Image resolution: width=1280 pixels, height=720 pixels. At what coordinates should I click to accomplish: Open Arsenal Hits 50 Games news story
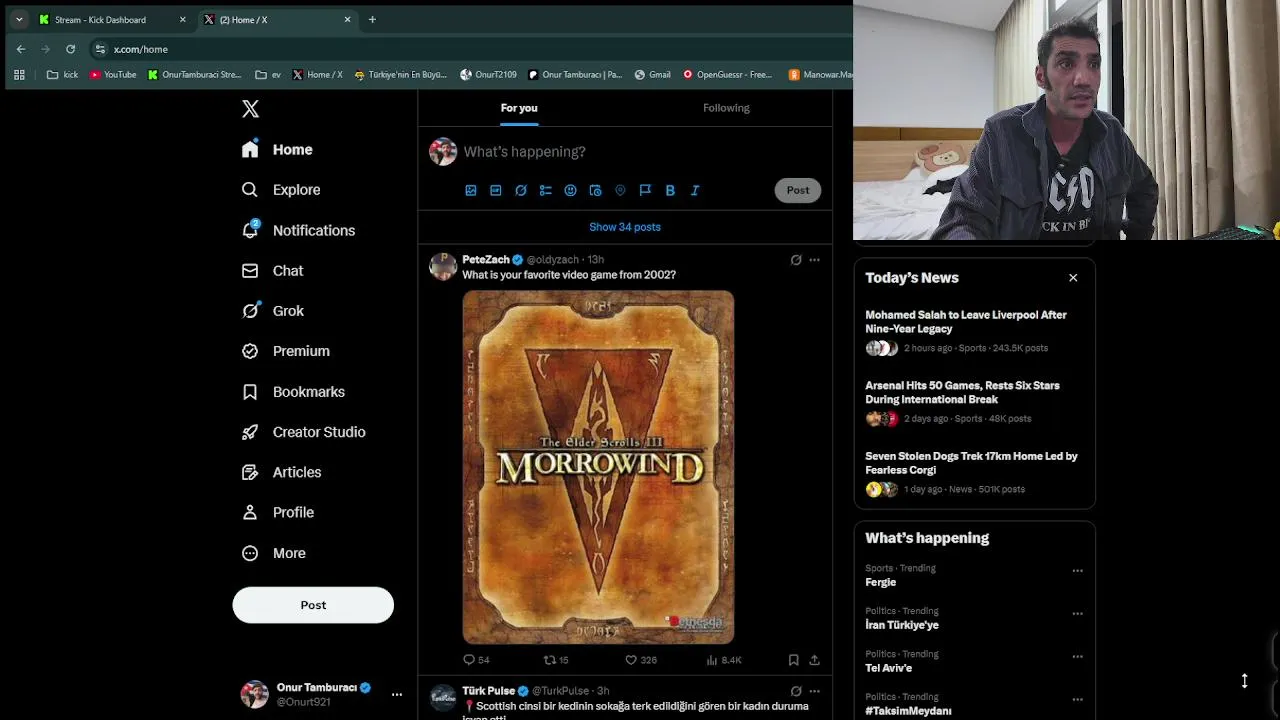coord(974,402)
